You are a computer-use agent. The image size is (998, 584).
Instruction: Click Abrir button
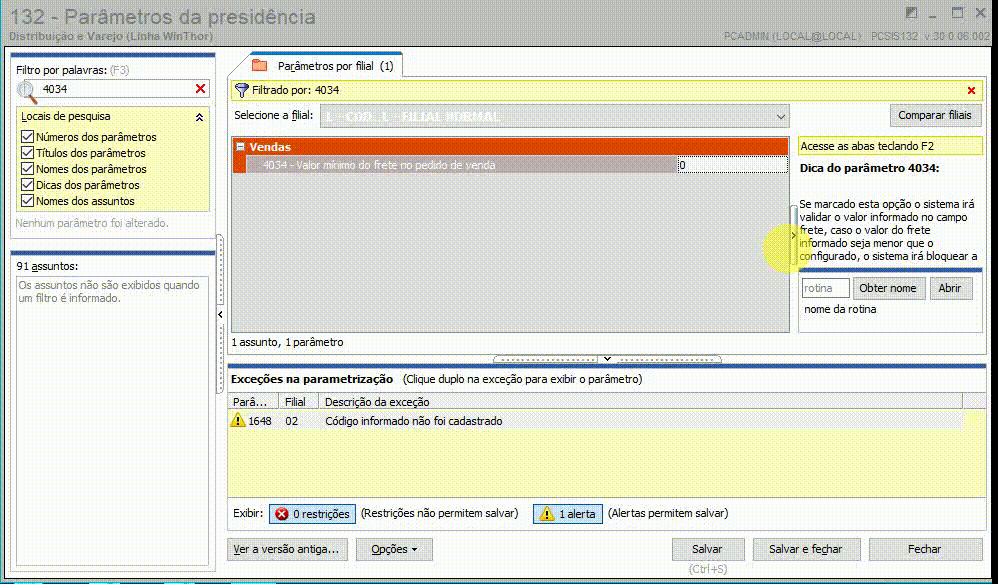click(950, 288)
